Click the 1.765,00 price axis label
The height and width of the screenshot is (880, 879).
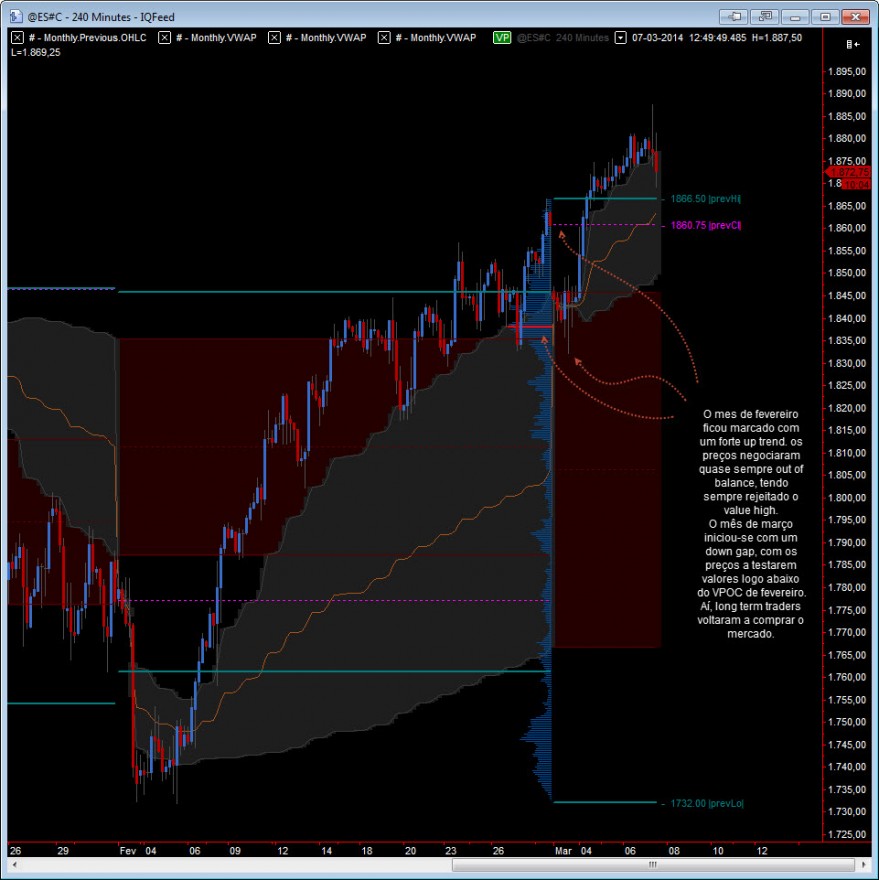(x=847, y=654)
